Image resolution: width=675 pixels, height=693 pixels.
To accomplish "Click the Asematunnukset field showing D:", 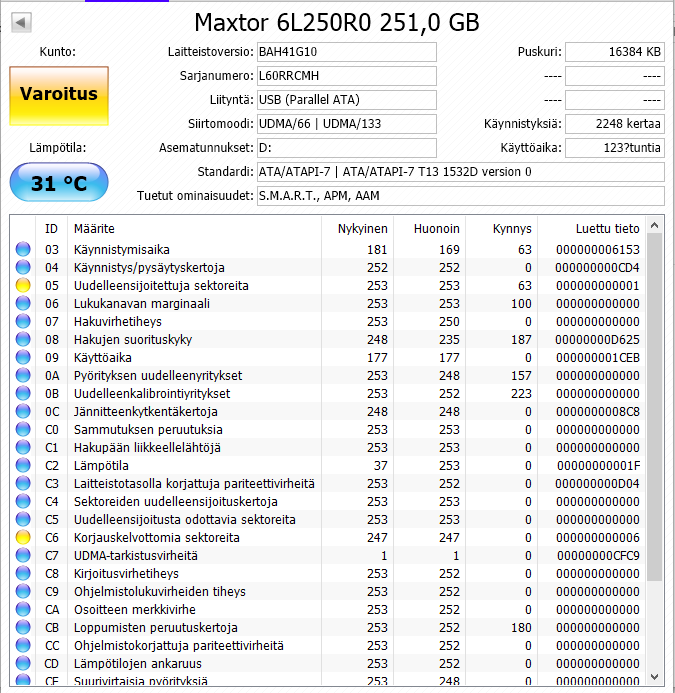I will click(x=347, y=148).
